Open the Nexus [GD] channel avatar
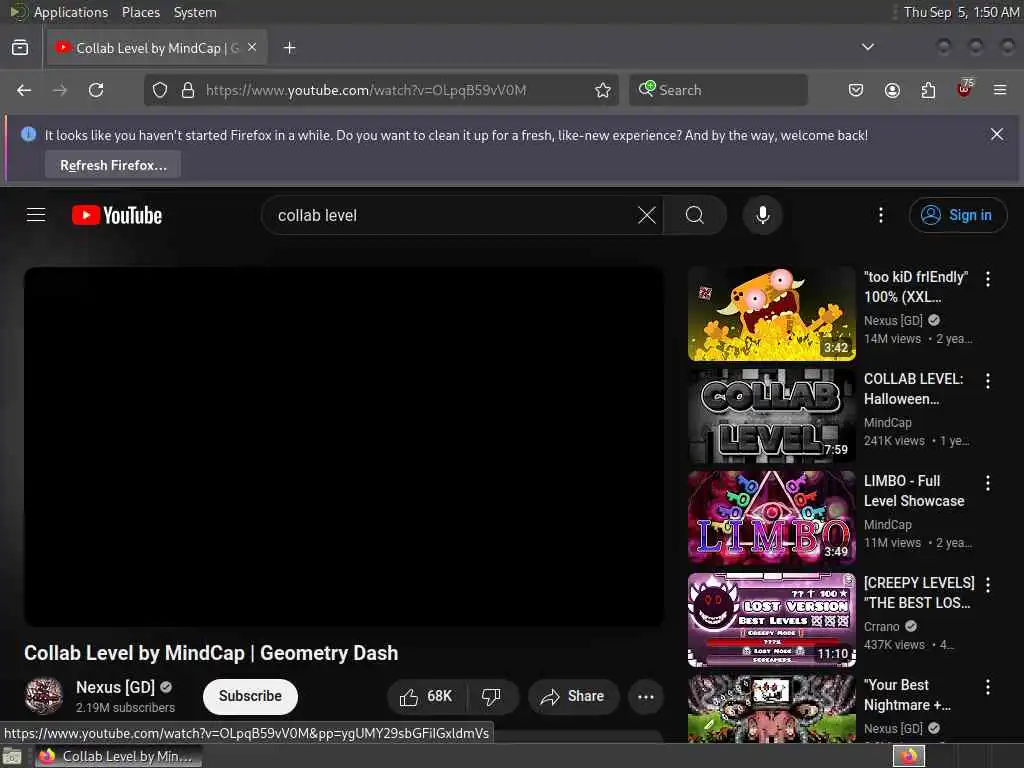The image size is (1024, 768). (44, 696)
